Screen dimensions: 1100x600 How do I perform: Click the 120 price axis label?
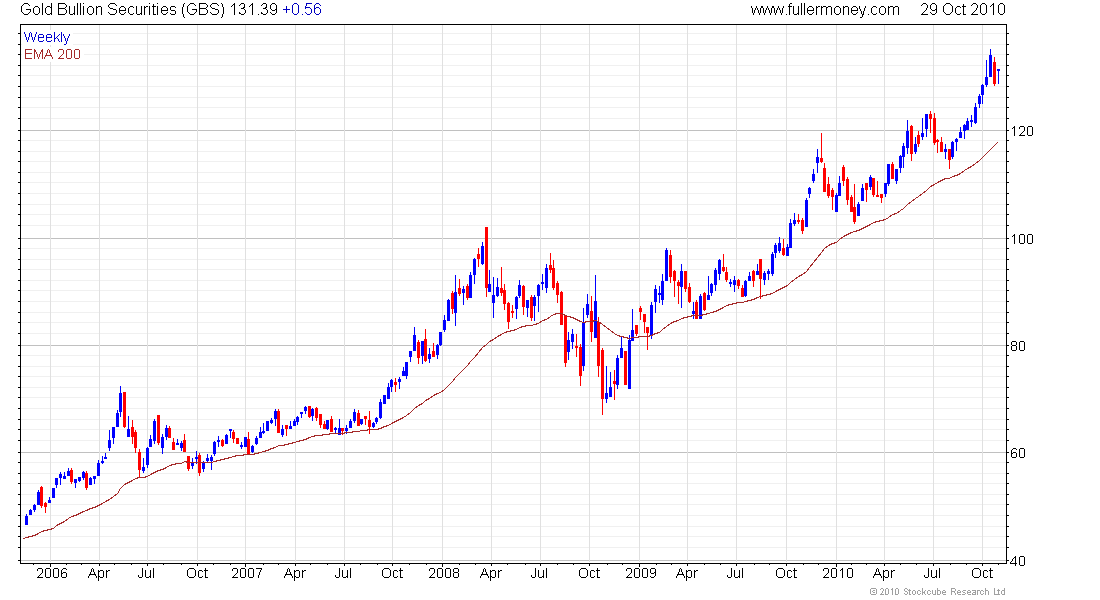[1022, 131]
